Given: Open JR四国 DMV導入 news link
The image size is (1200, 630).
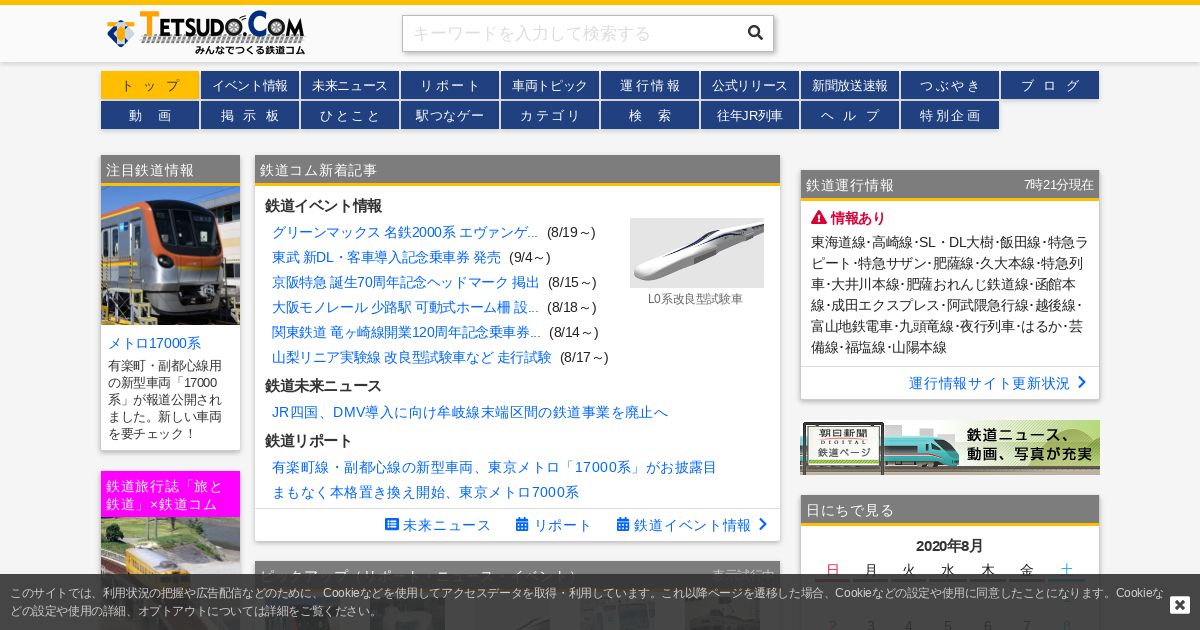Looking at the screenshot, I should [x=470, y=412].
